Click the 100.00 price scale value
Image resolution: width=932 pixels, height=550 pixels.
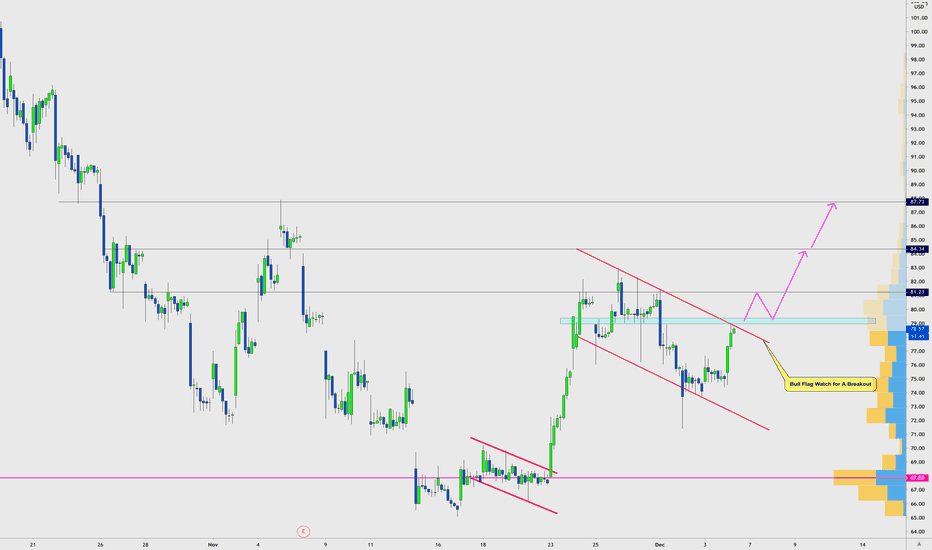919,32
